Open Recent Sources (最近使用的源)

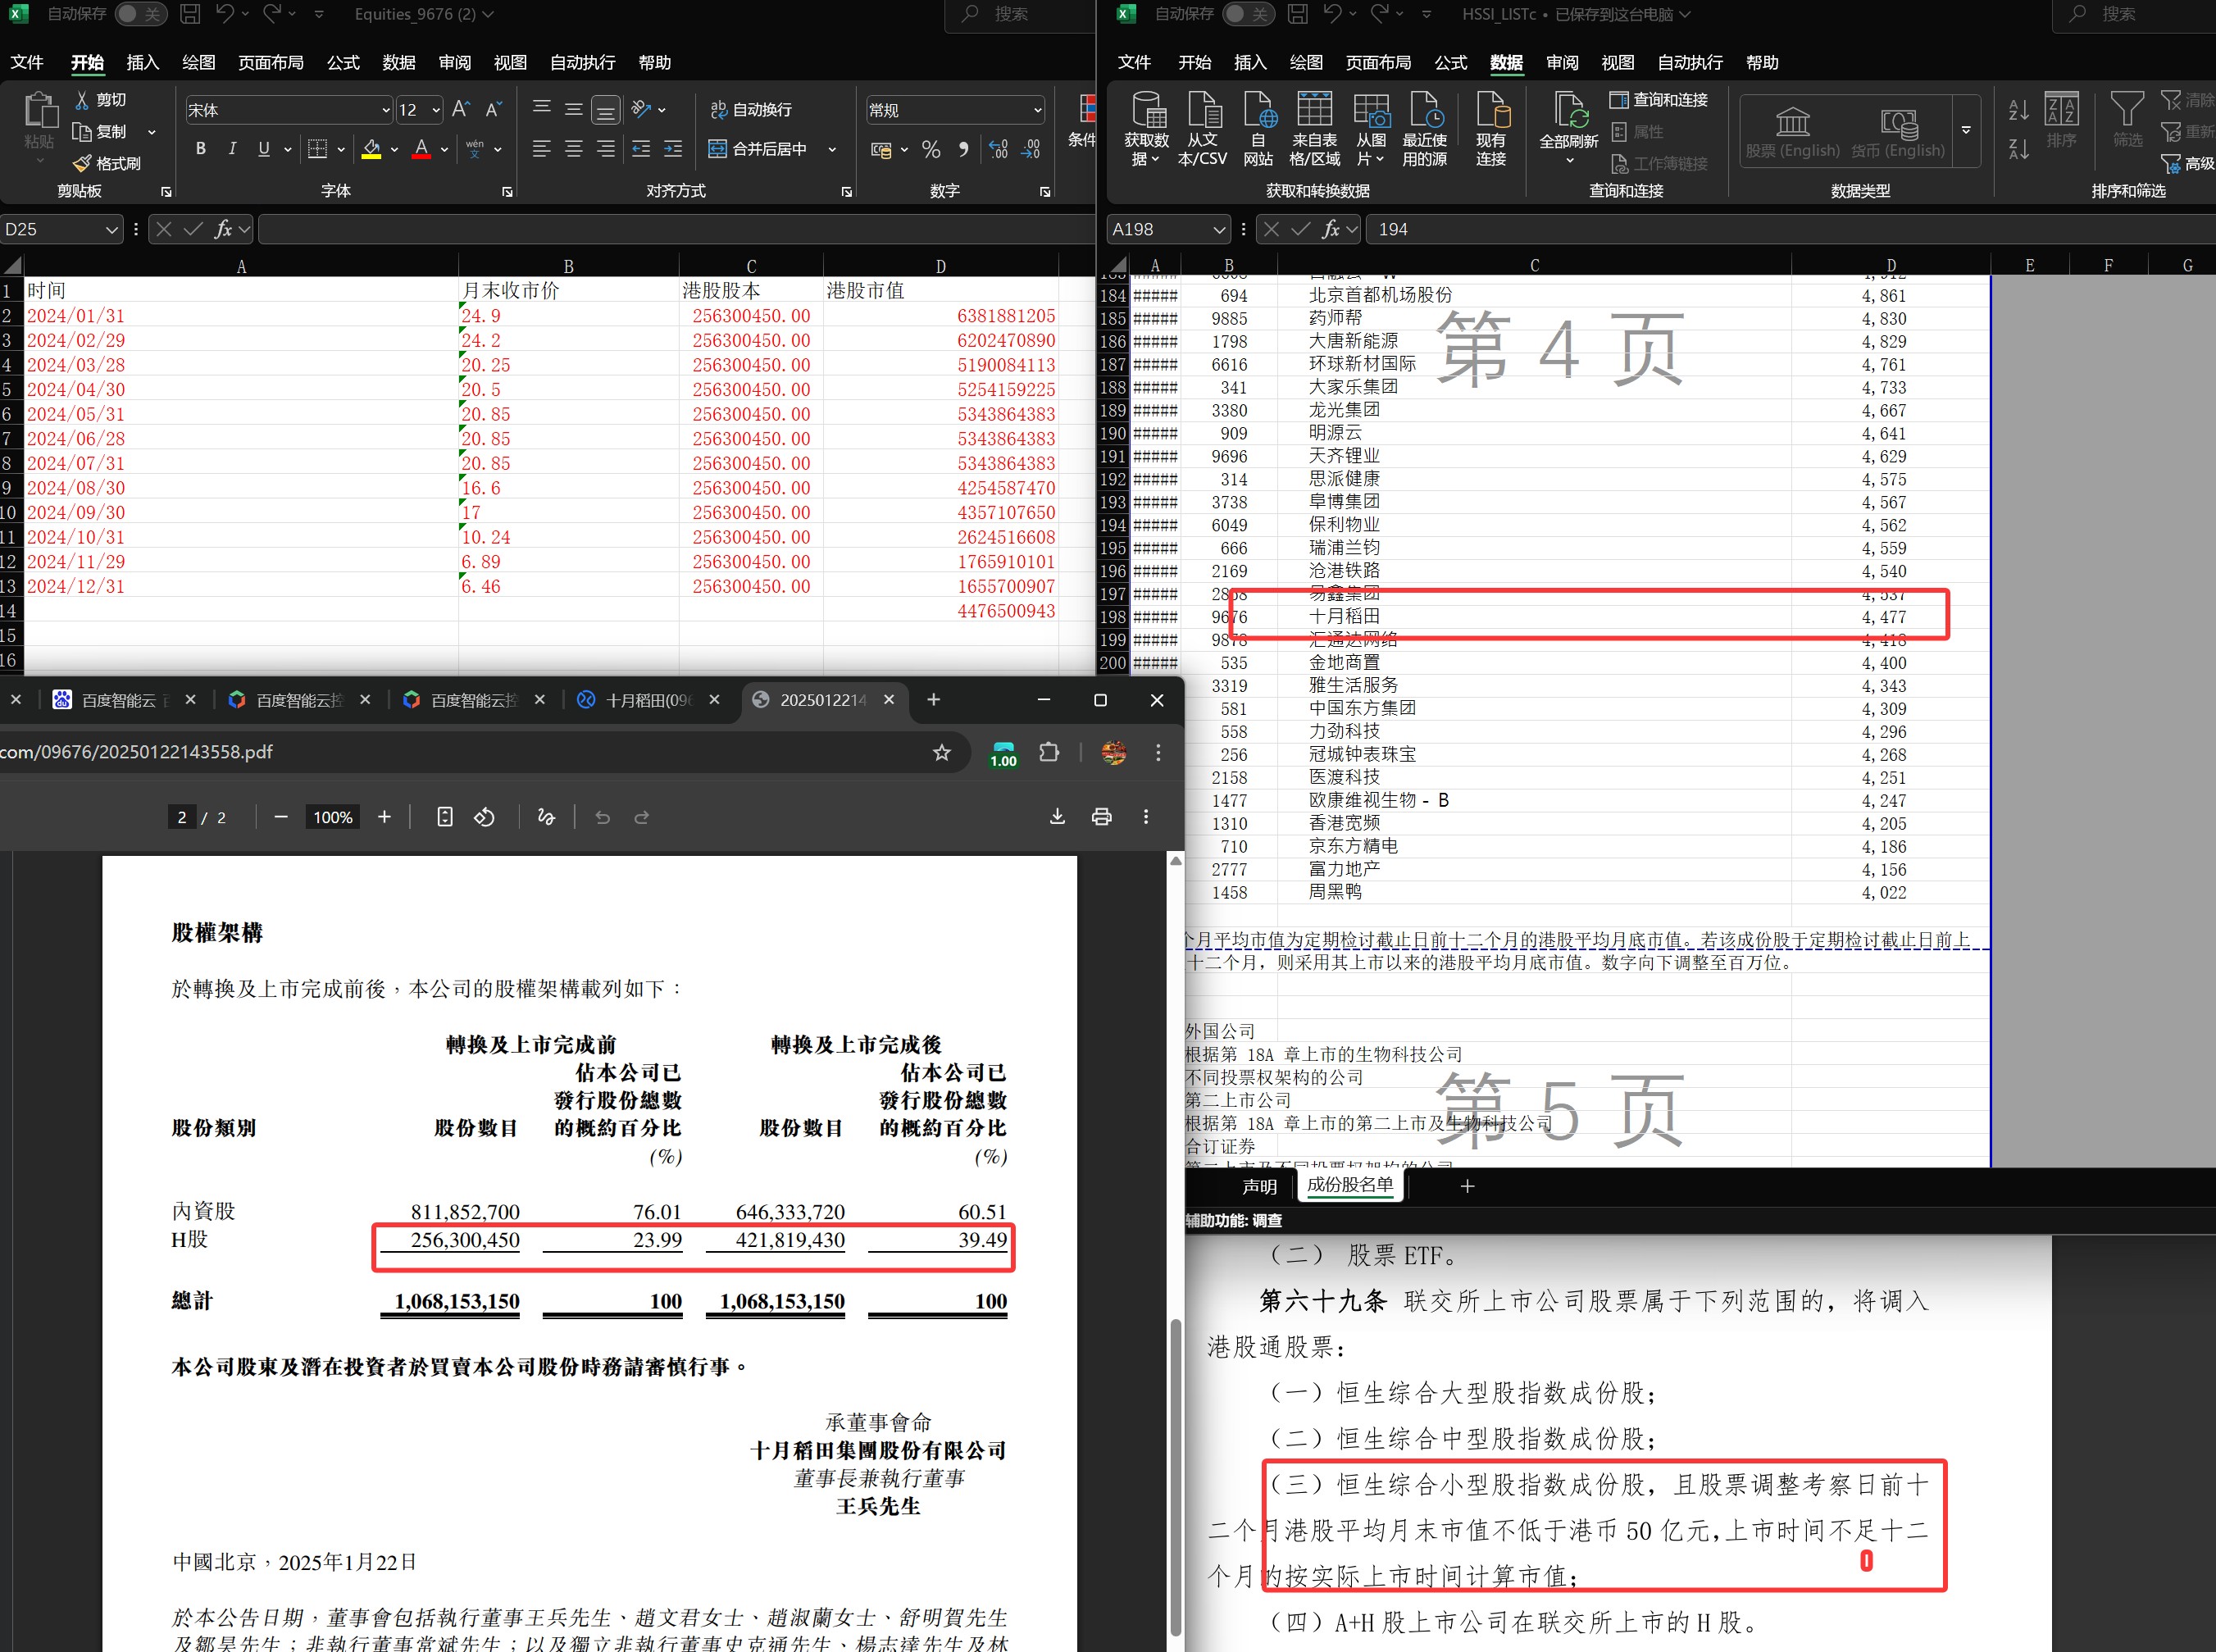(x=1425, y=128)
